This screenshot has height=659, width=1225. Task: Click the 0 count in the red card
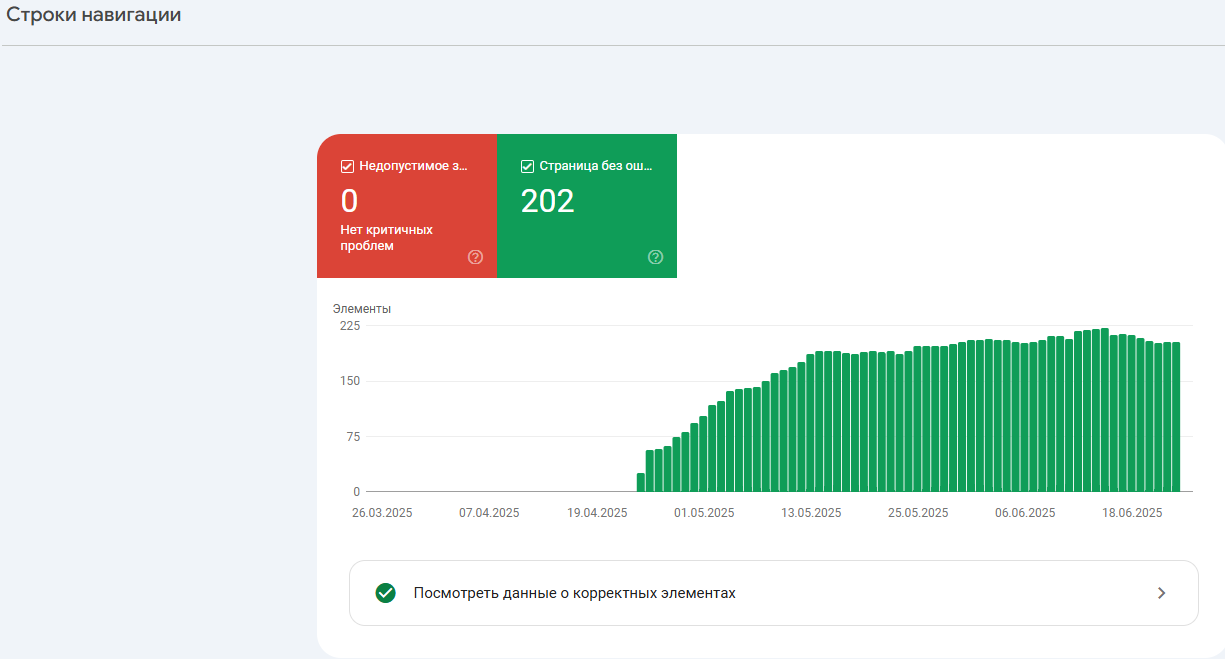point(349,201)
